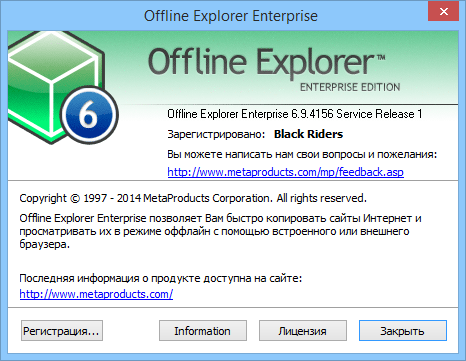Open the Information button

pos(203,331)
